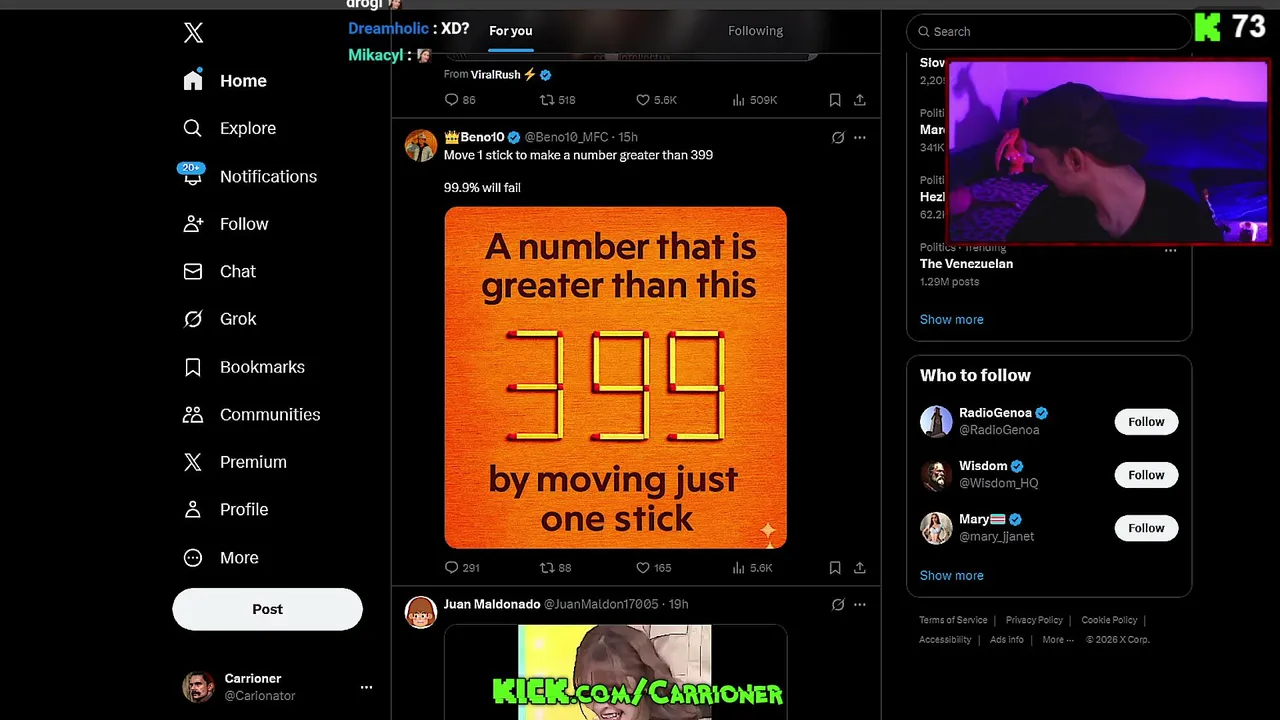This screenshot has width=1280, height=720.
Task: Open more options on Beno10 post
Action: pos(860,138)
